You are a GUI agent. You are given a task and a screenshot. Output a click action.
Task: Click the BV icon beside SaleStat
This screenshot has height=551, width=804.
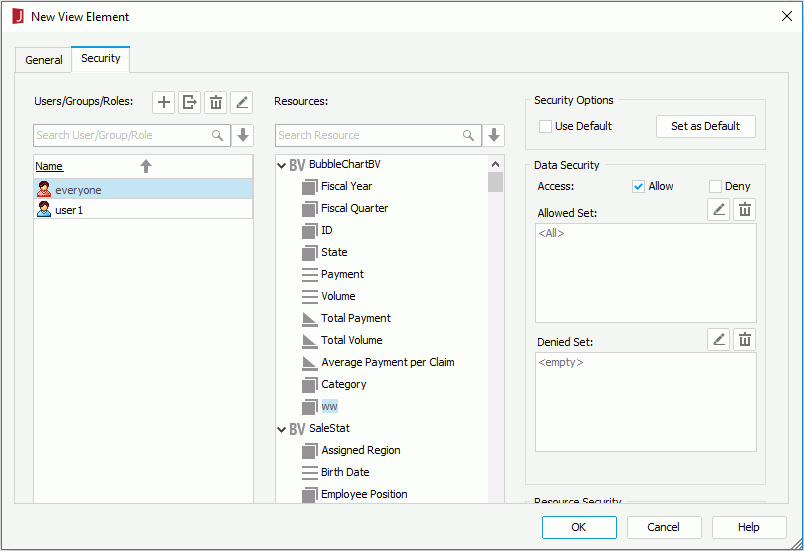coord(297,428)
